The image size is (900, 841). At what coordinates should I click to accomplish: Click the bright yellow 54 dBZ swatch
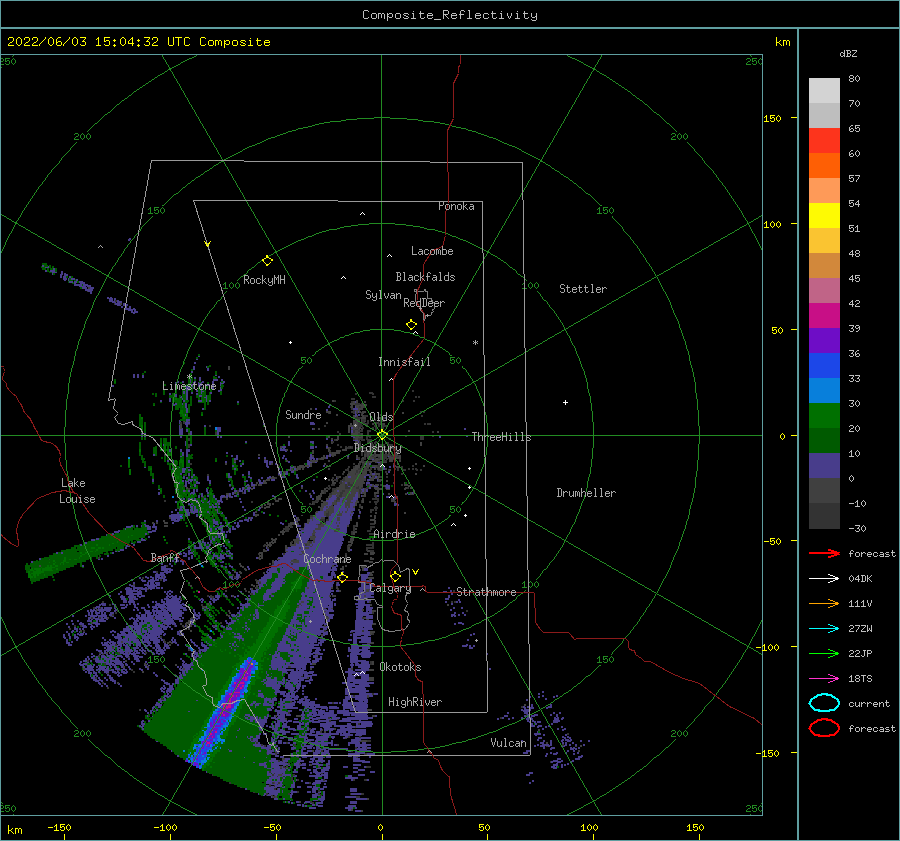pyautogui.click(x=824, y=215)
